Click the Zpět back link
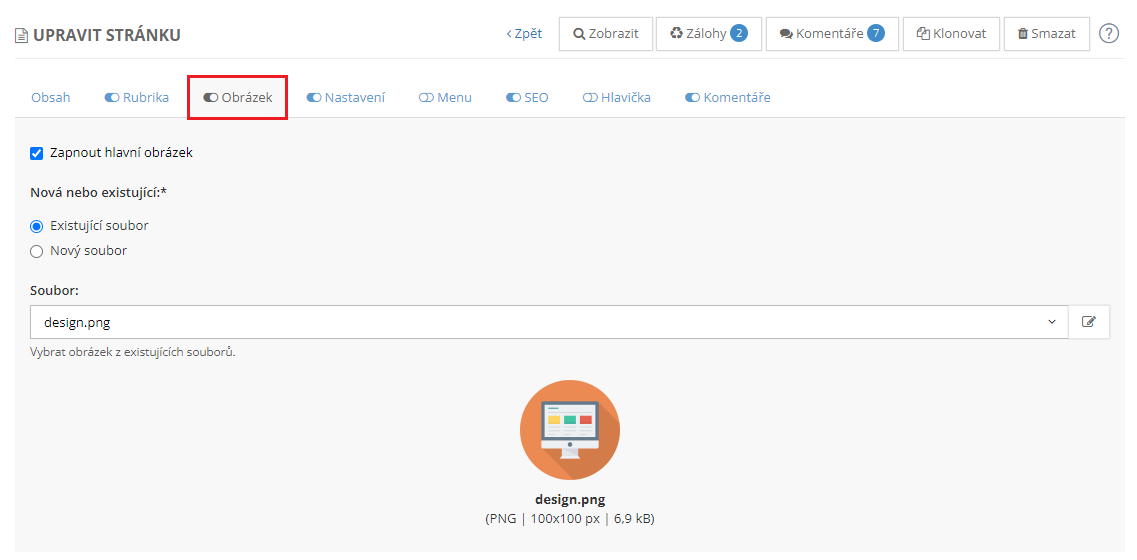1137x560 pixels. [x=524, y=33]
